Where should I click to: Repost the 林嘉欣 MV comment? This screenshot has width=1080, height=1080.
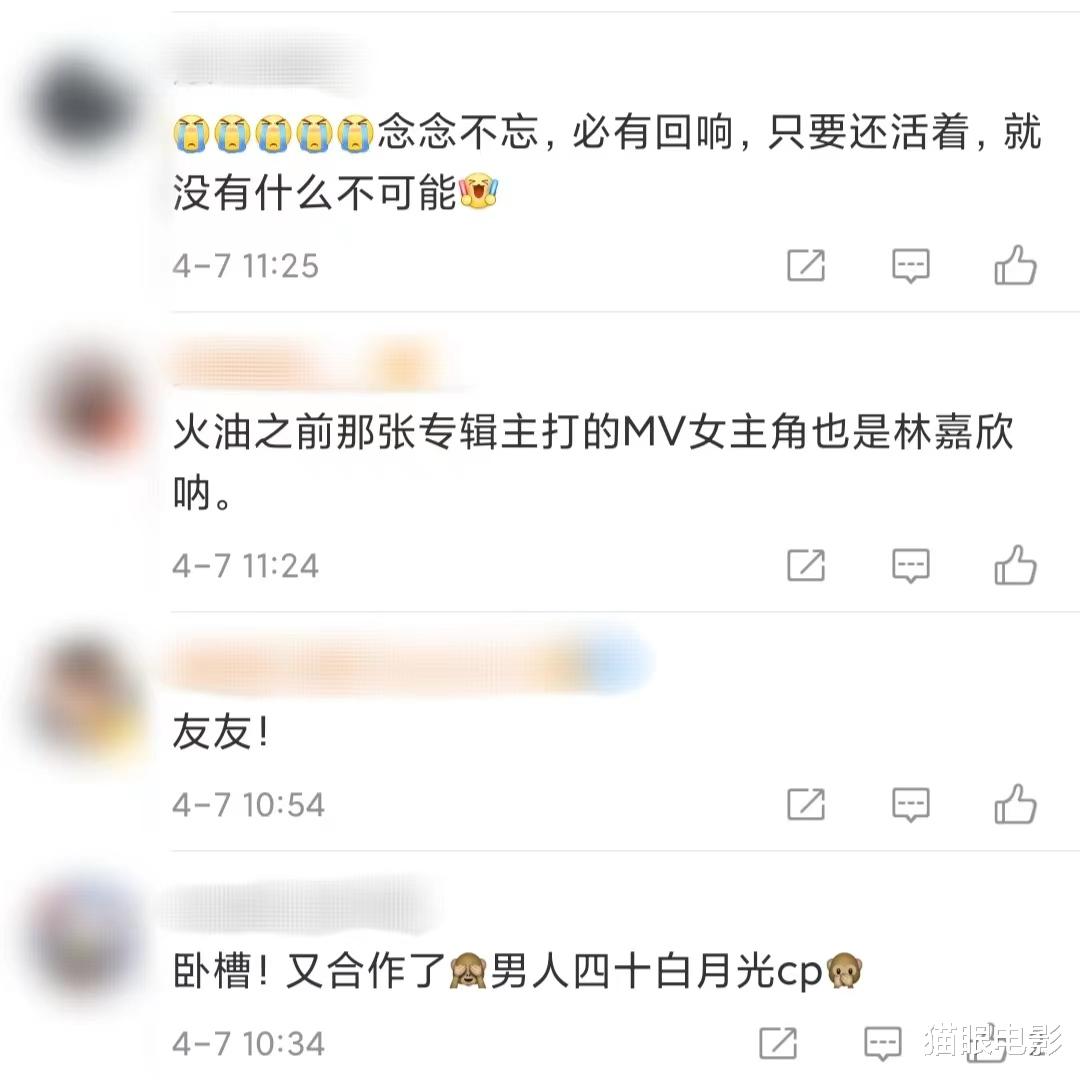[x=806, y=565]
